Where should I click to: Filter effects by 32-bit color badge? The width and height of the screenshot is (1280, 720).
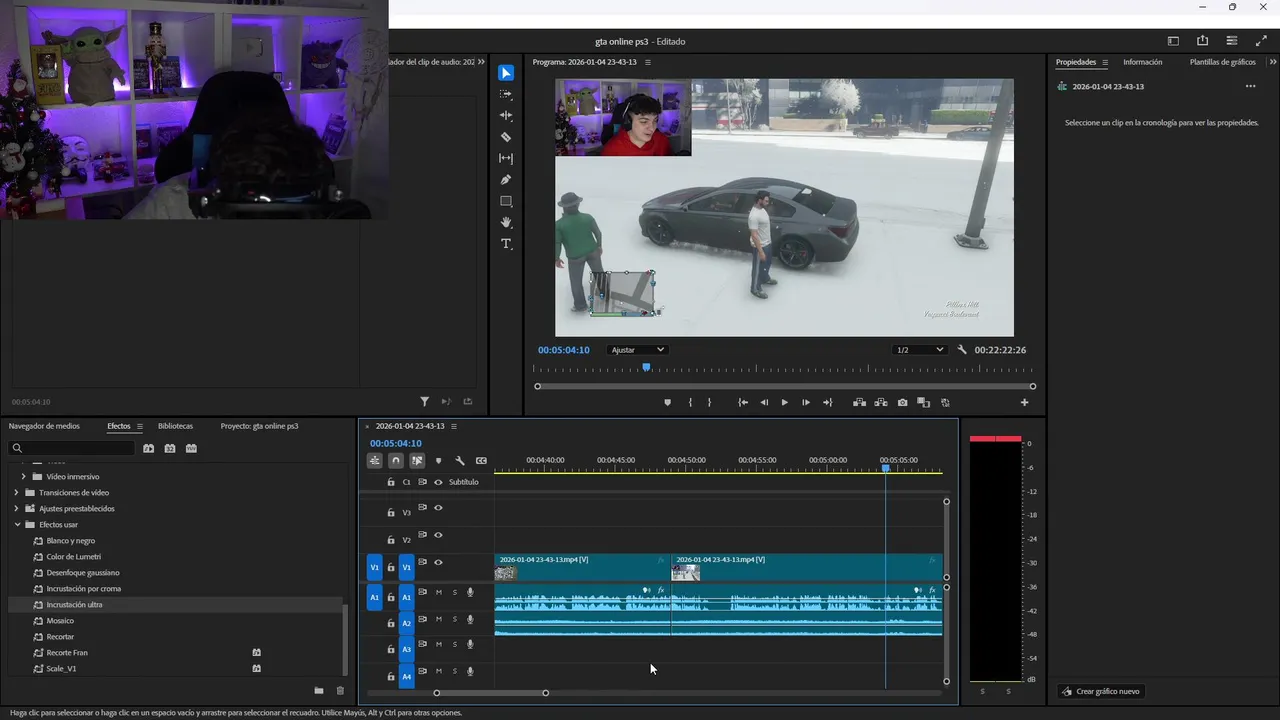pyautogui.click(x=170, y=449)
